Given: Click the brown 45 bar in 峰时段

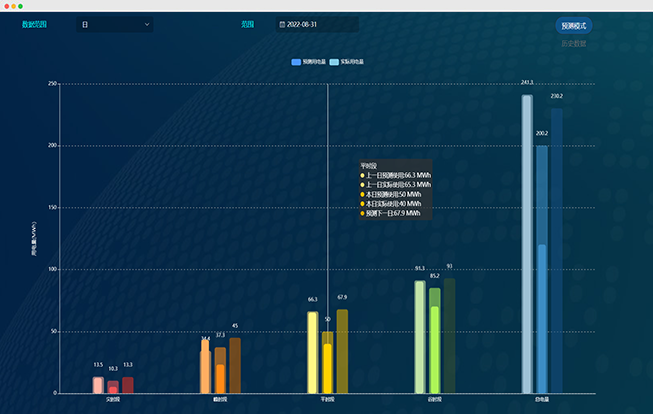Looking at the screenshot, I should pos(235,365).
